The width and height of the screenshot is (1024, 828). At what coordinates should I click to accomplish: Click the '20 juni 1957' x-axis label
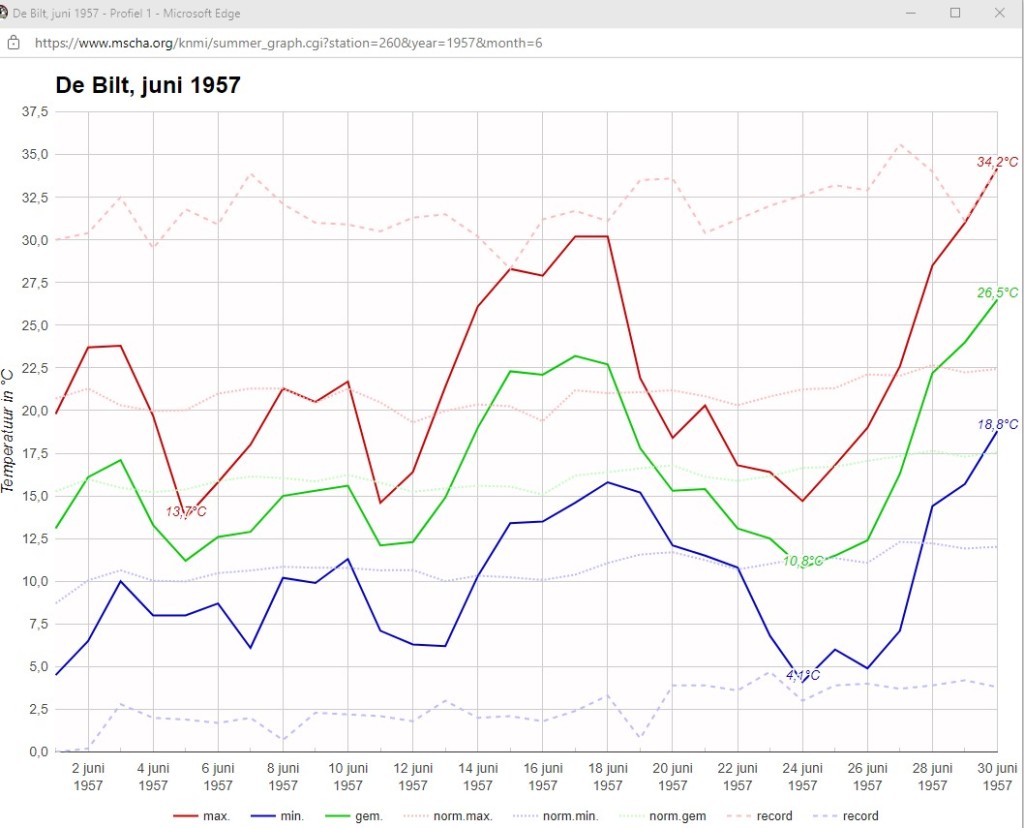(672, 776)
